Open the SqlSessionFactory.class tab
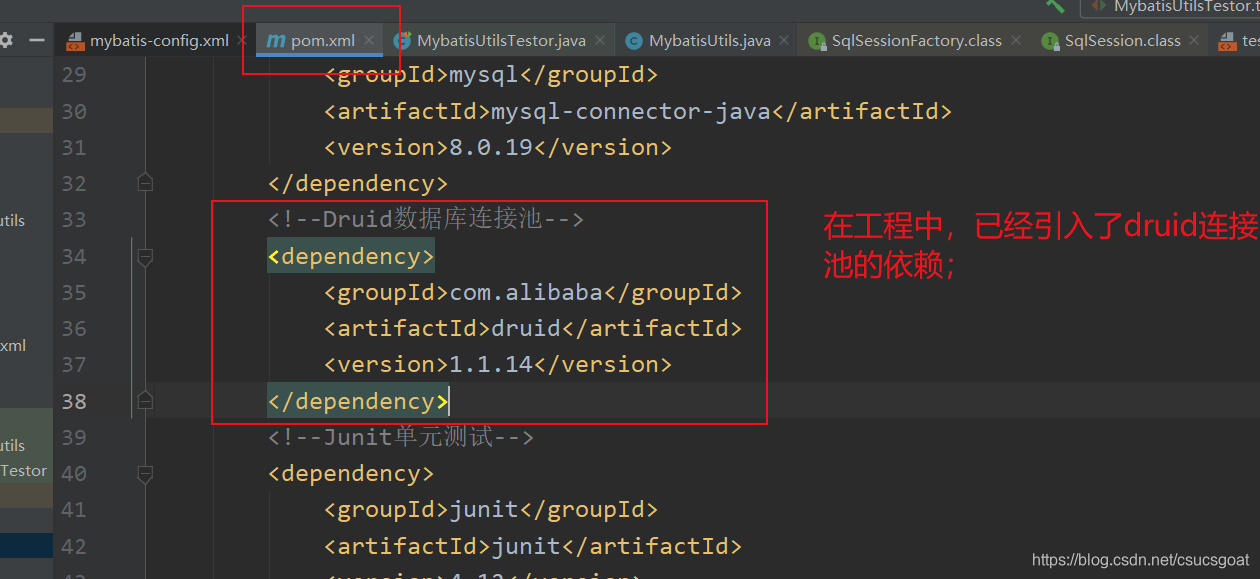The height and width of the screenshot is (579, 1260). click(916, 41)
